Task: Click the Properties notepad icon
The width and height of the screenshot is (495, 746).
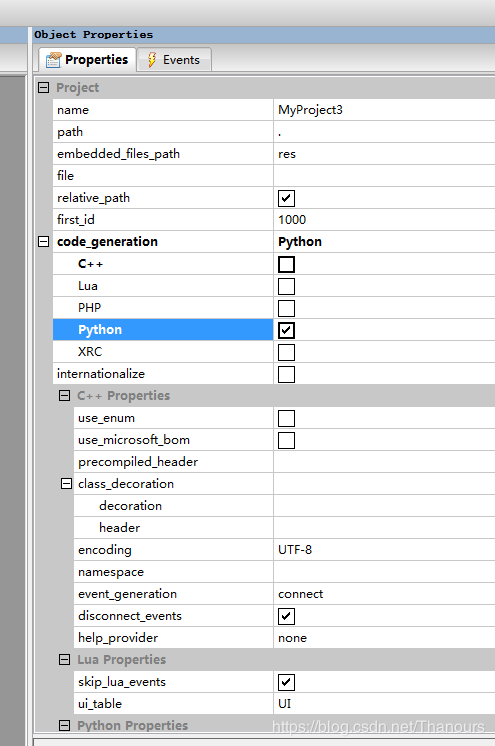Action: [x=53, y=60]
